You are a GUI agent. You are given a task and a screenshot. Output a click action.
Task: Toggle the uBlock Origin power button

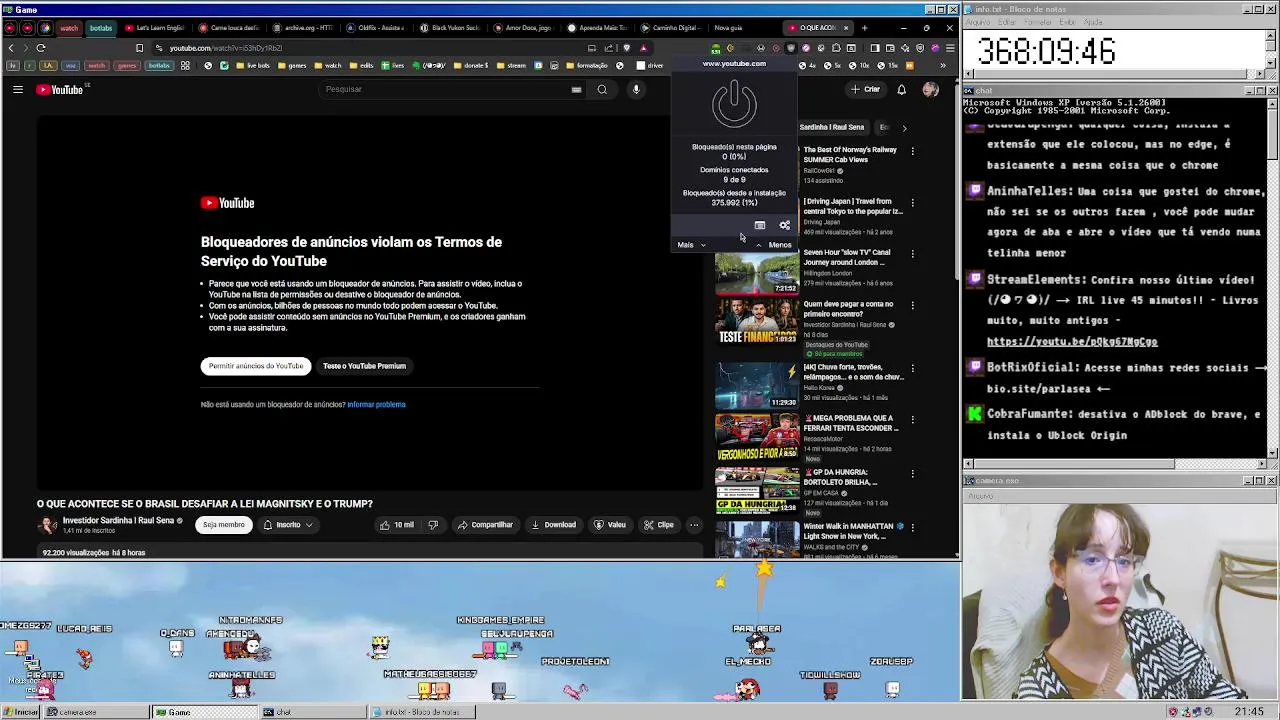[x=734, y=105]
